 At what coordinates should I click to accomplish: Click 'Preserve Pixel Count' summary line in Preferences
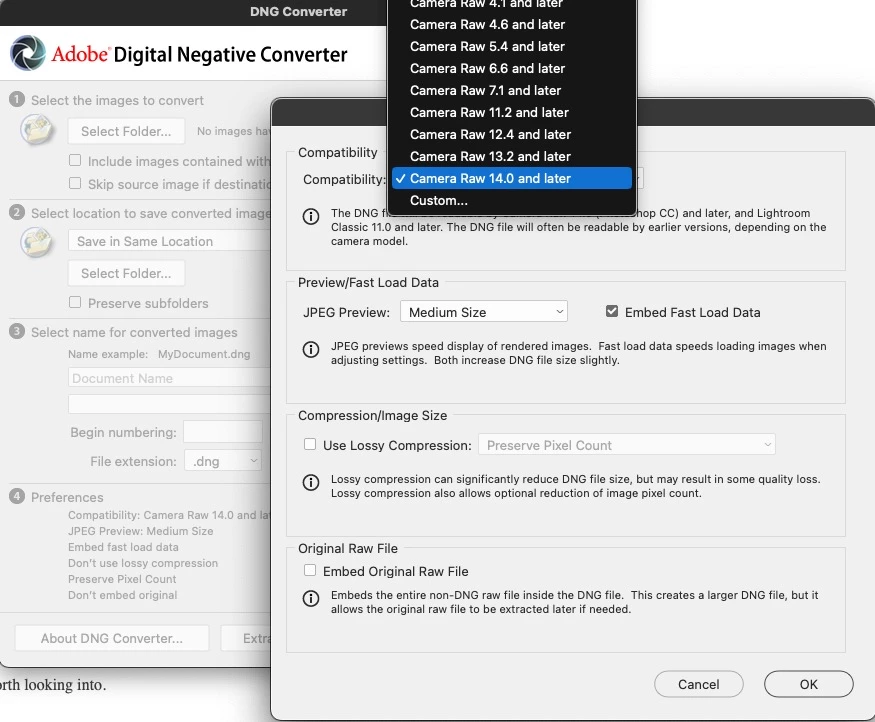(x=122, y=579)
